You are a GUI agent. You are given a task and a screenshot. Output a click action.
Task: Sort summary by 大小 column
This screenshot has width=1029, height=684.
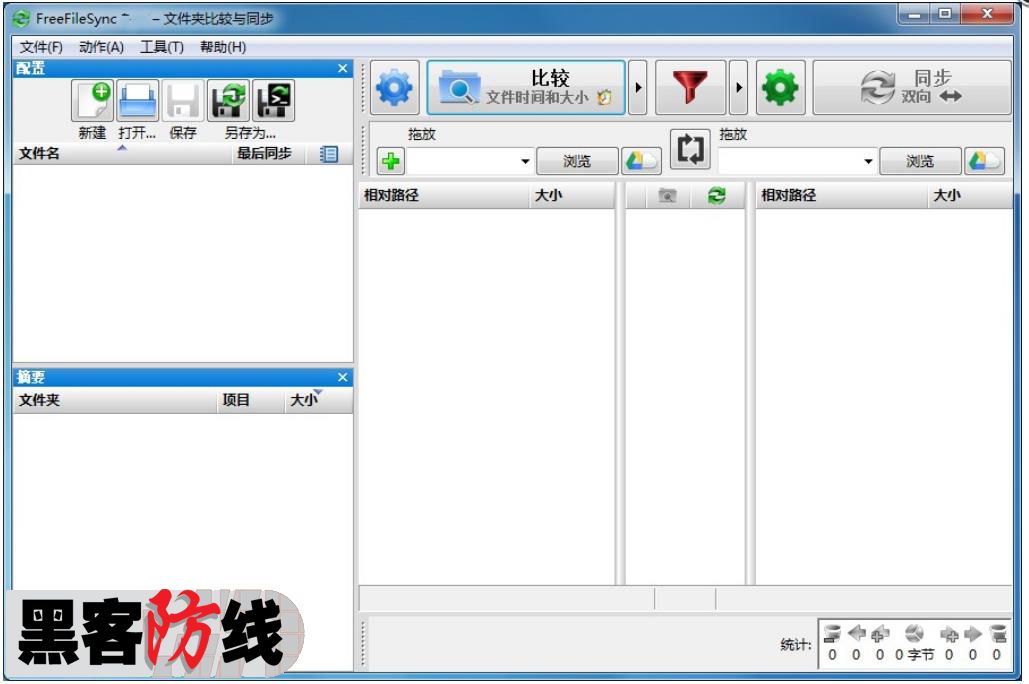(x=318, y=400)
